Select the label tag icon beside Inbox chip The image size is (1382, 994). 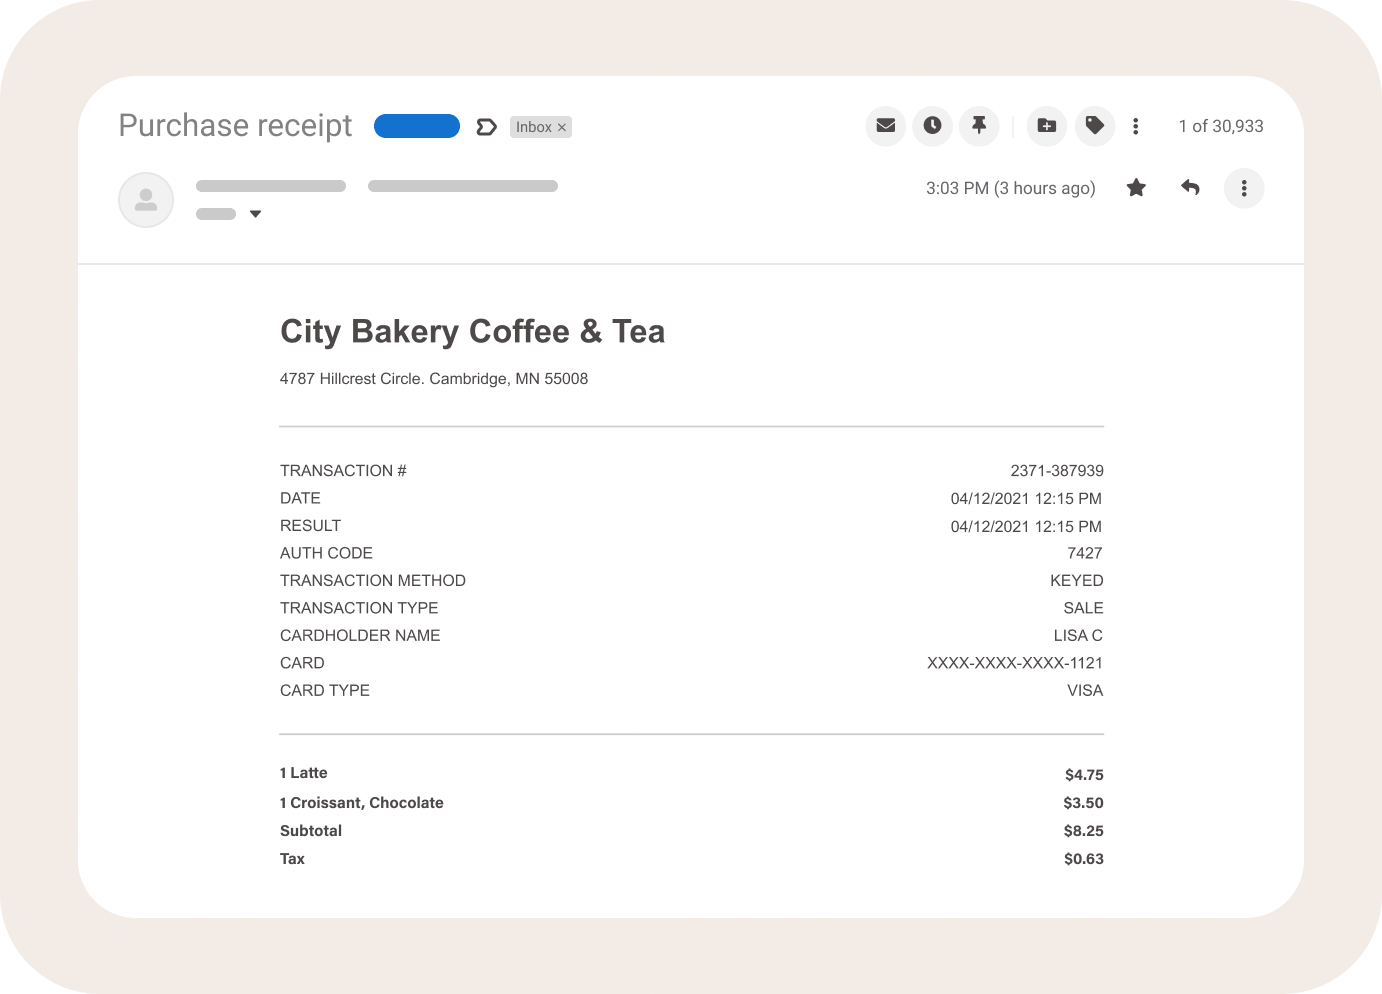tap(486, 126)
